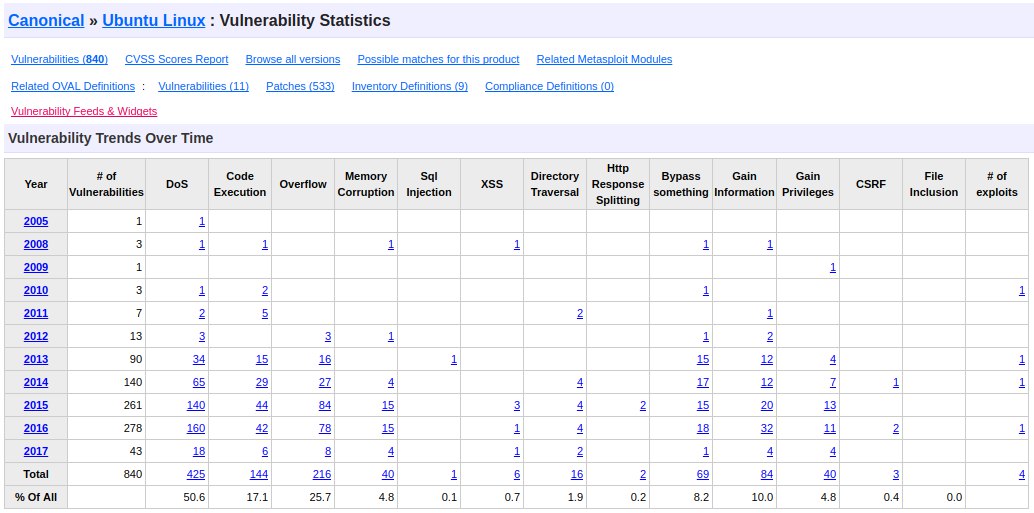Open 32 Gain Information entries for 2016
Image resolution: width=1034 pixels, height=513 pixels.
pos(767,429)
